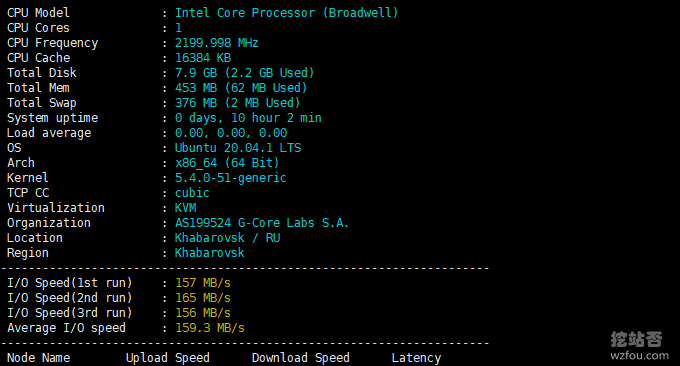Click the CPU Cache value 16384 KB
Viewport: 680px width, 366px height.
[x=203, y=58]
